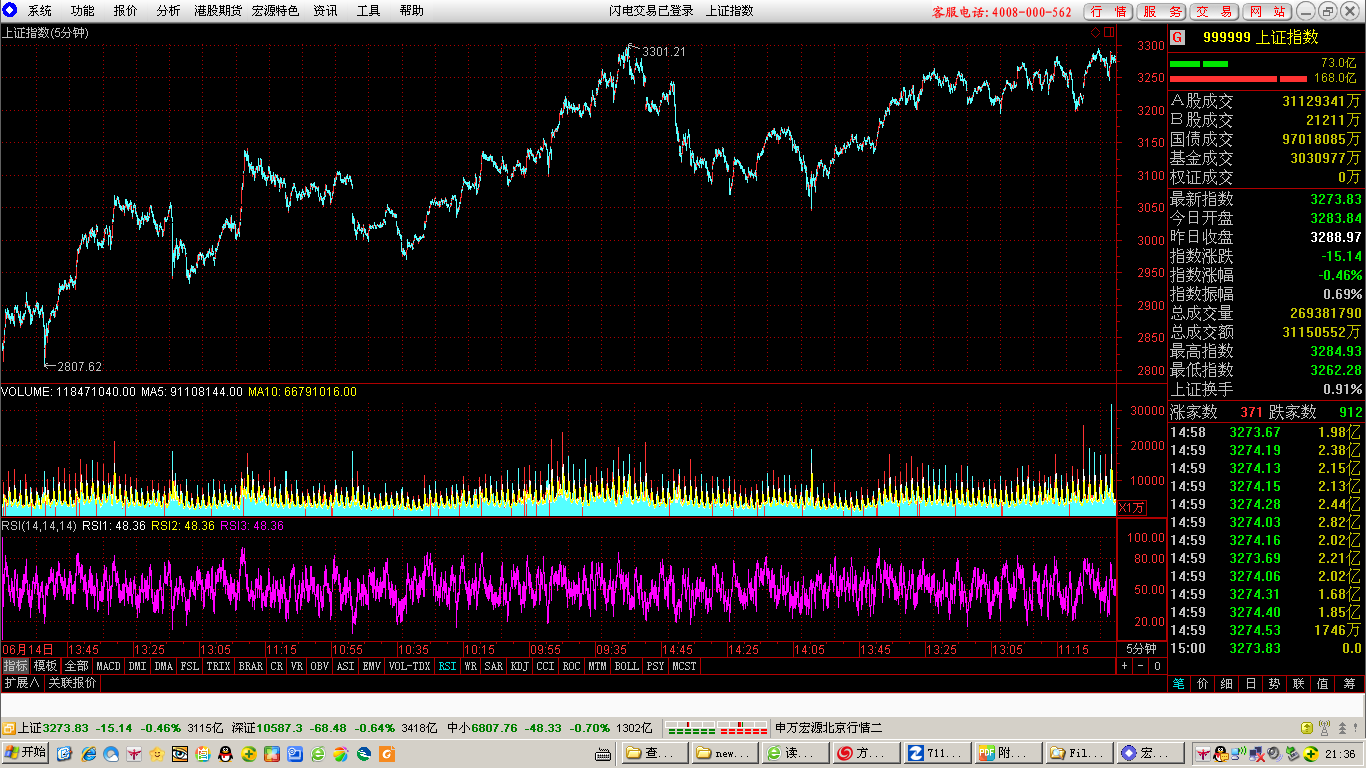
Task: Click the 0 reset button beside the zoom controls
Action: [x=1157, y=665]
